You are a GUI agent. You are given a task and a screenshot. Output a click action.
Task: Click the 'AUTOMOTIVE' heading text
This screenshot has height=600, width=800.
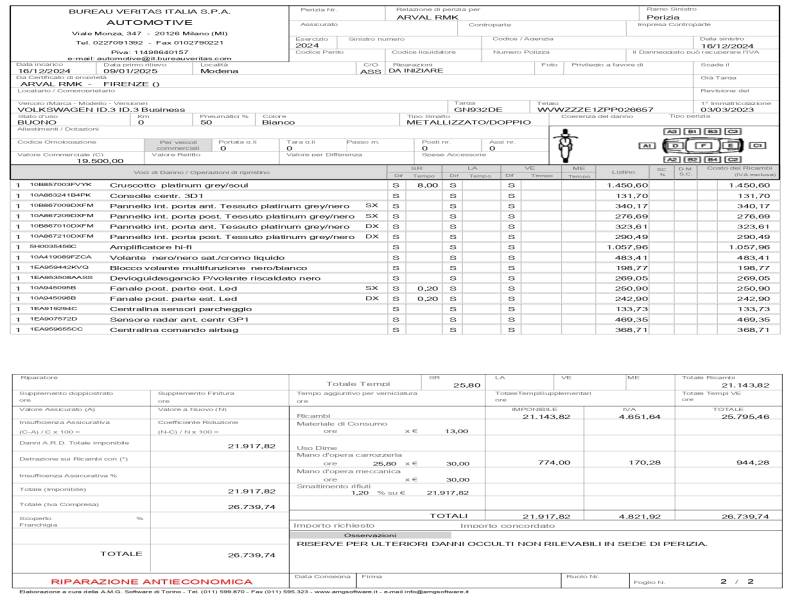pyautogui.click(x=149, y=22)
